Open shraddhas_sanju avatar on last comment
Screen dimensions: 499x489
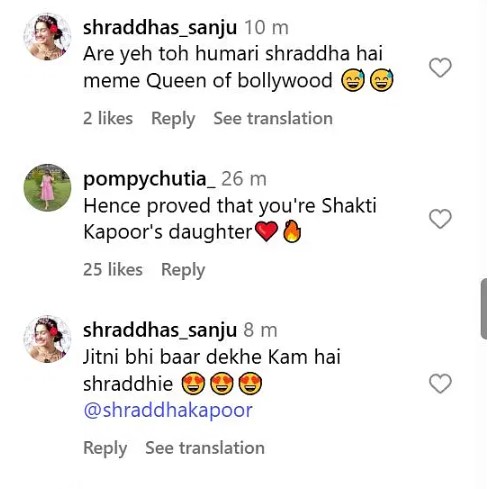47,339
